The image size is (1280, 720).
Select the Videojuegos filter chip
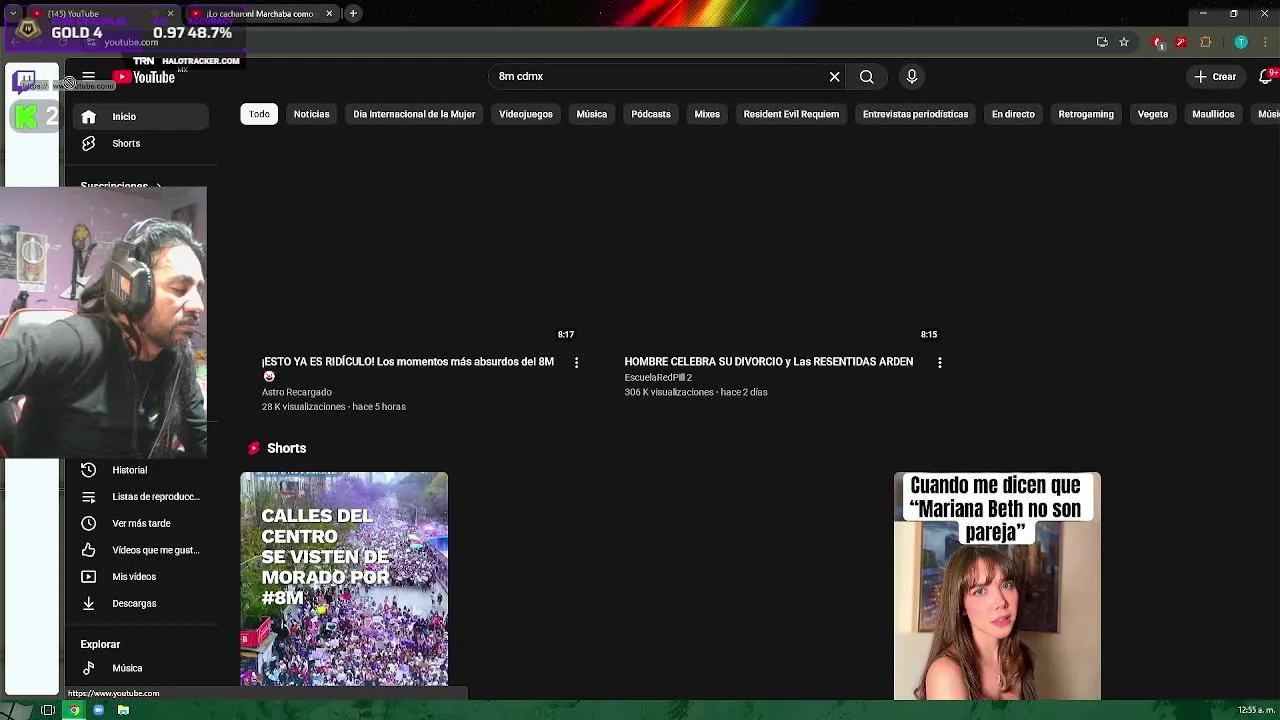526,114
